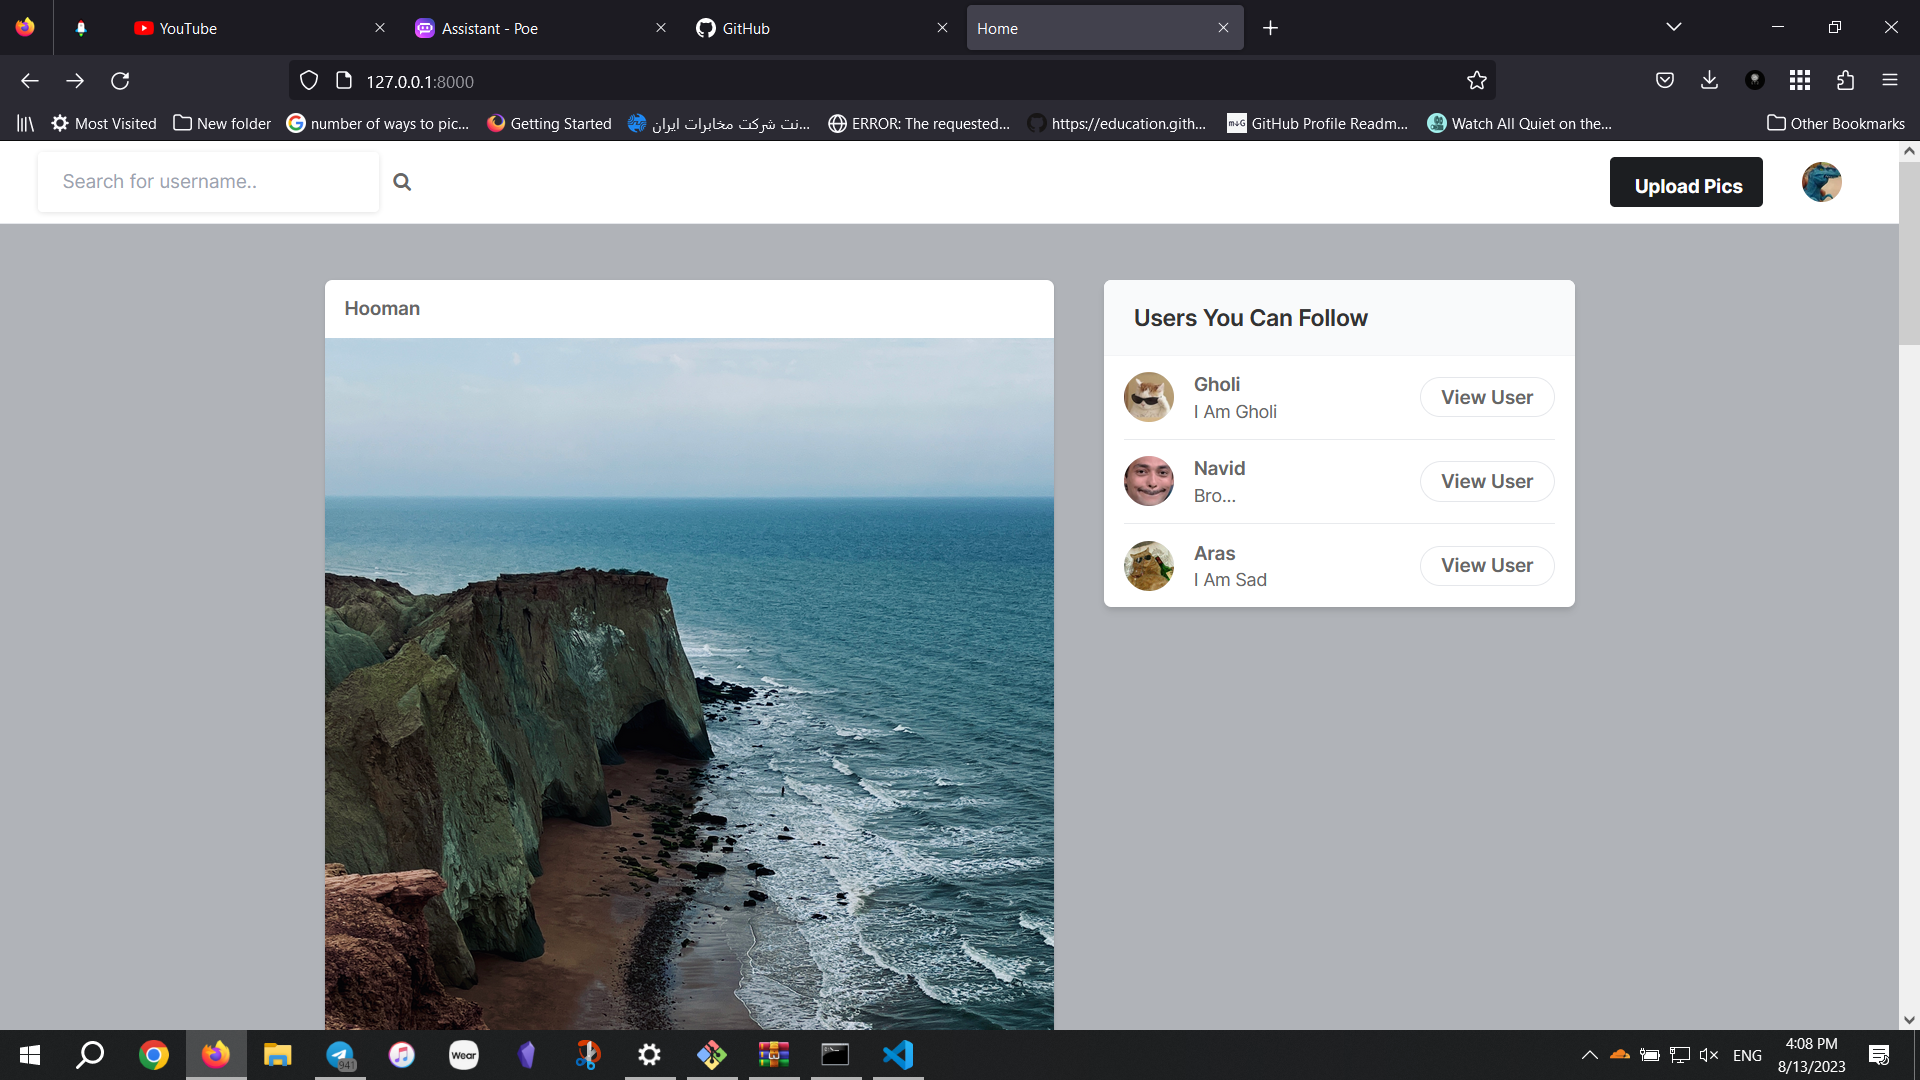Click the extensions puzzle icon in toolbar

click(x=1845, y=80)
